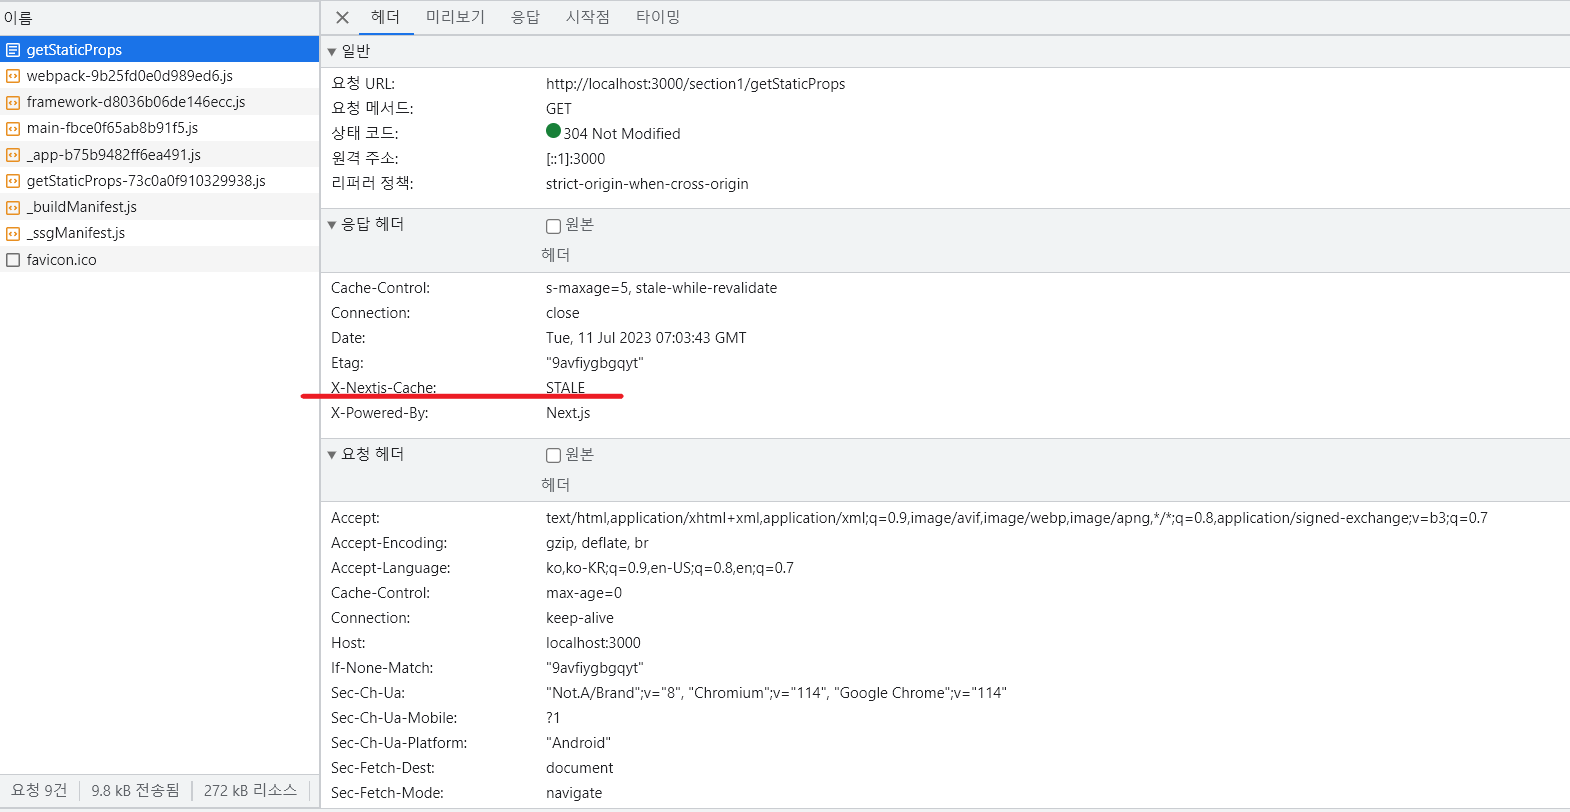Click the strict-origin-when-cross-origin value

(647, 184)
